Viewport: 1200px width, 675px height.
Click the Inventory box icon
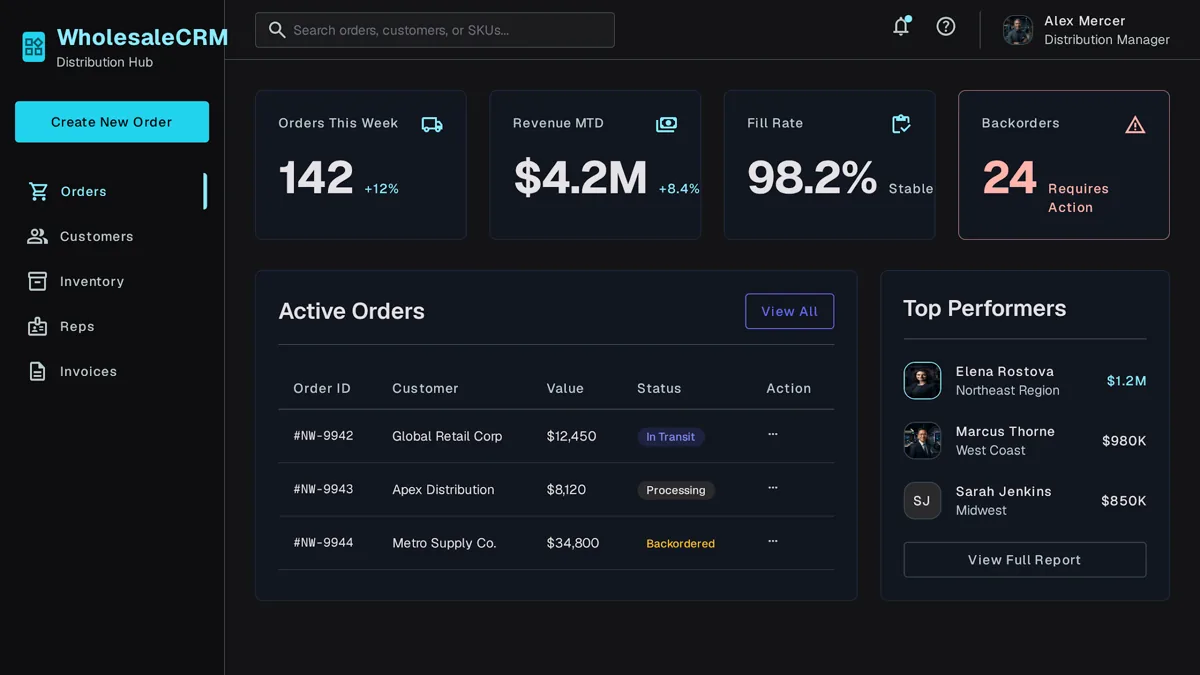click(x=38, y=281)
